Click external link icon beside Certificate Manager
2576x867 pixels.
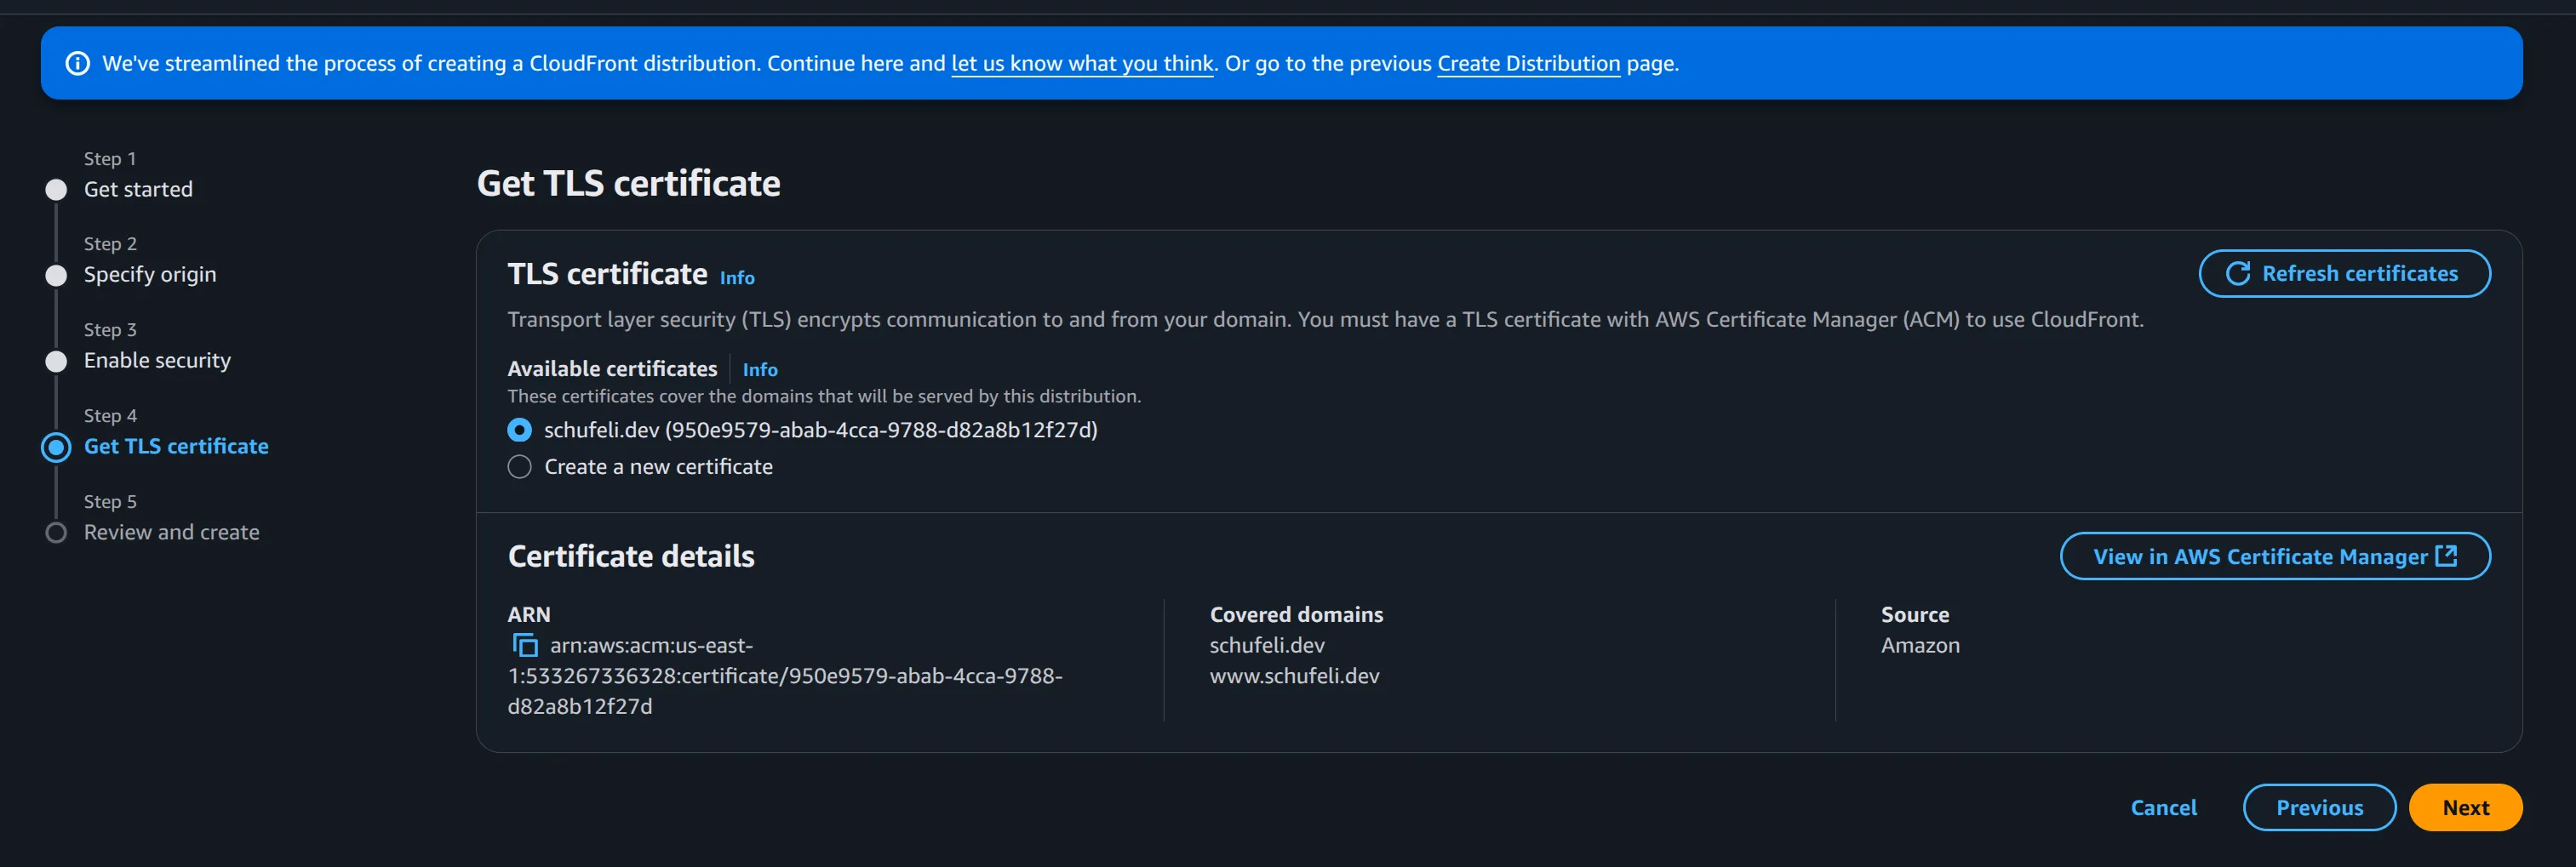(x=2446, y=556)
